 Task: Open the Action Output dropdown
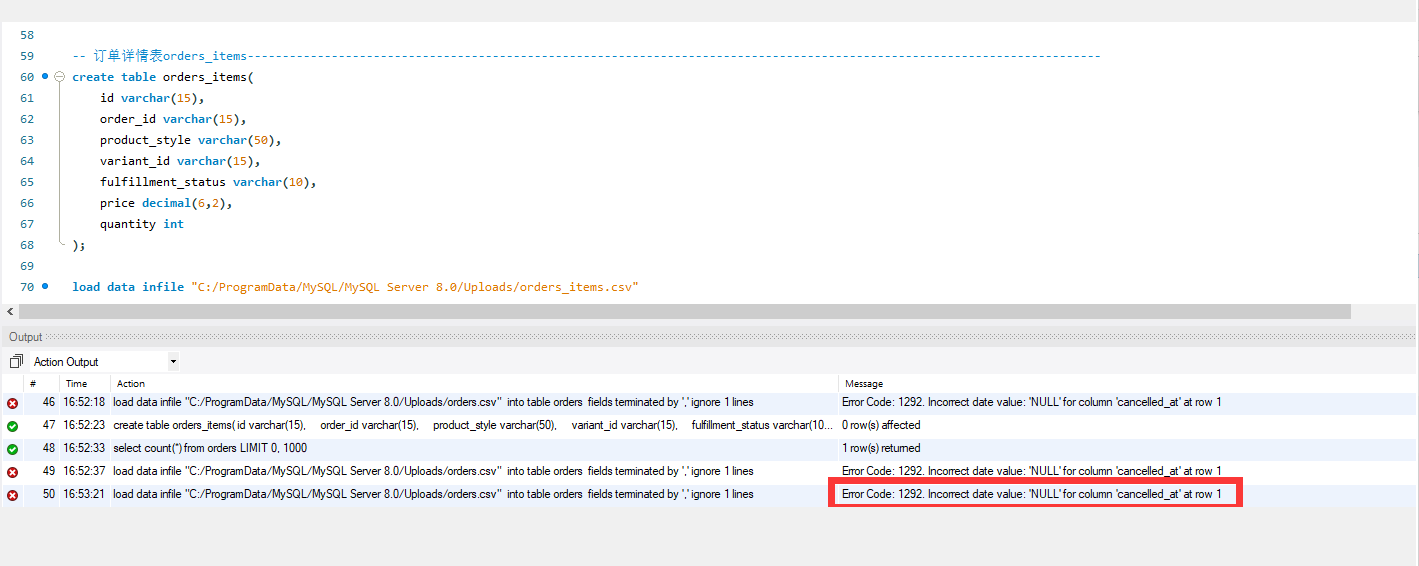click(173, 362)
